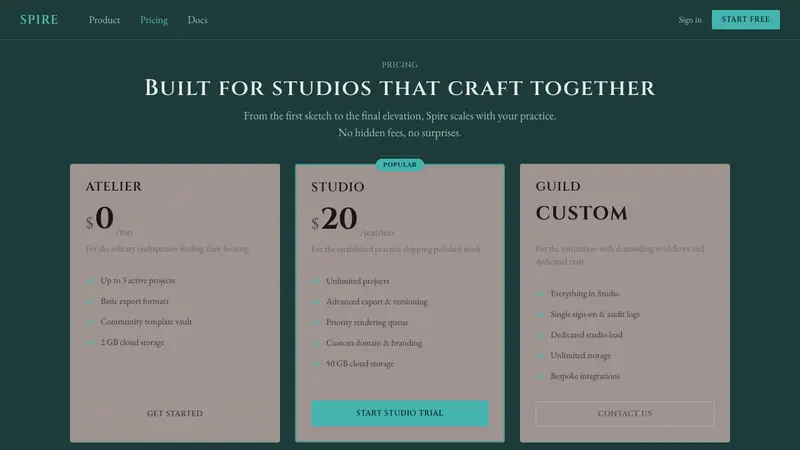800x450 pixels.
Task: Click checkmark beside Unlimited projects
Action: [316, 282]
